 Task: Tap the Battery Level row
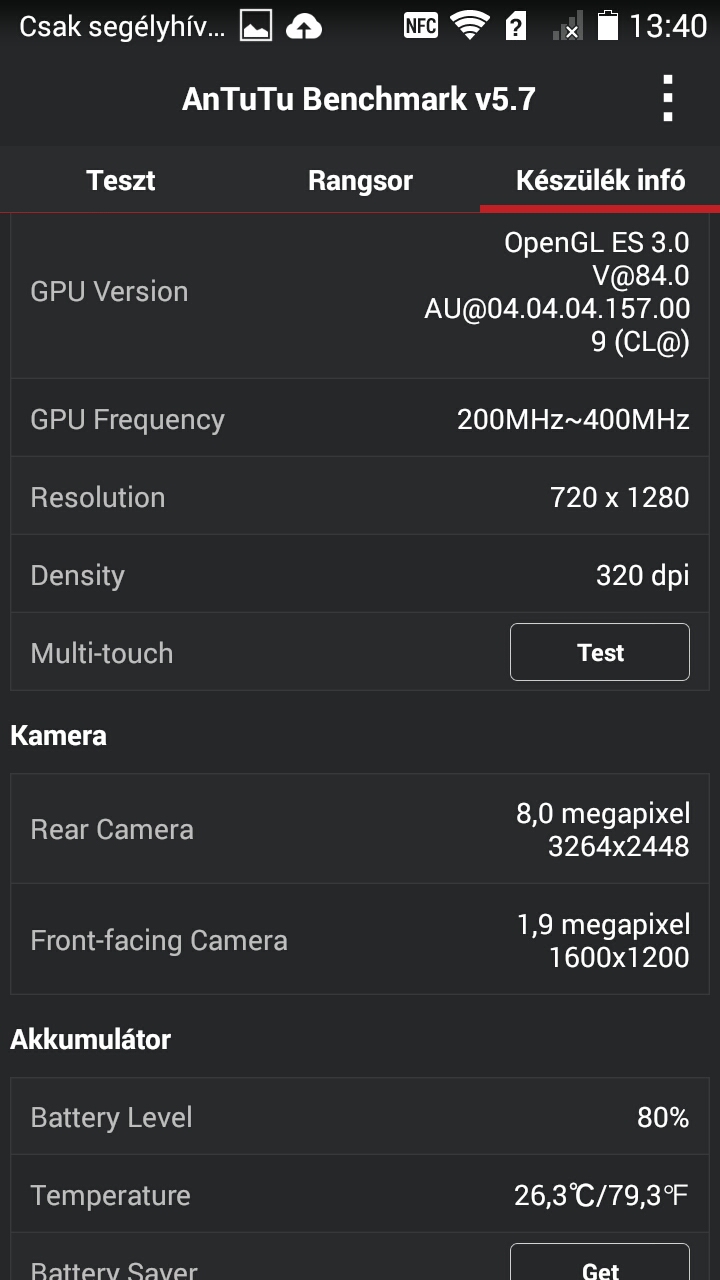click(360, 1117)
